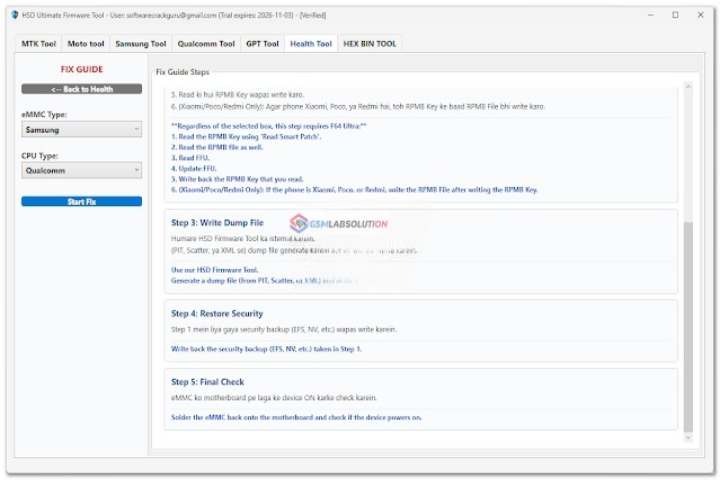Open the GPT Tool tab
Viewport: 720px width, 480px height.
click(x=262, y=44)
